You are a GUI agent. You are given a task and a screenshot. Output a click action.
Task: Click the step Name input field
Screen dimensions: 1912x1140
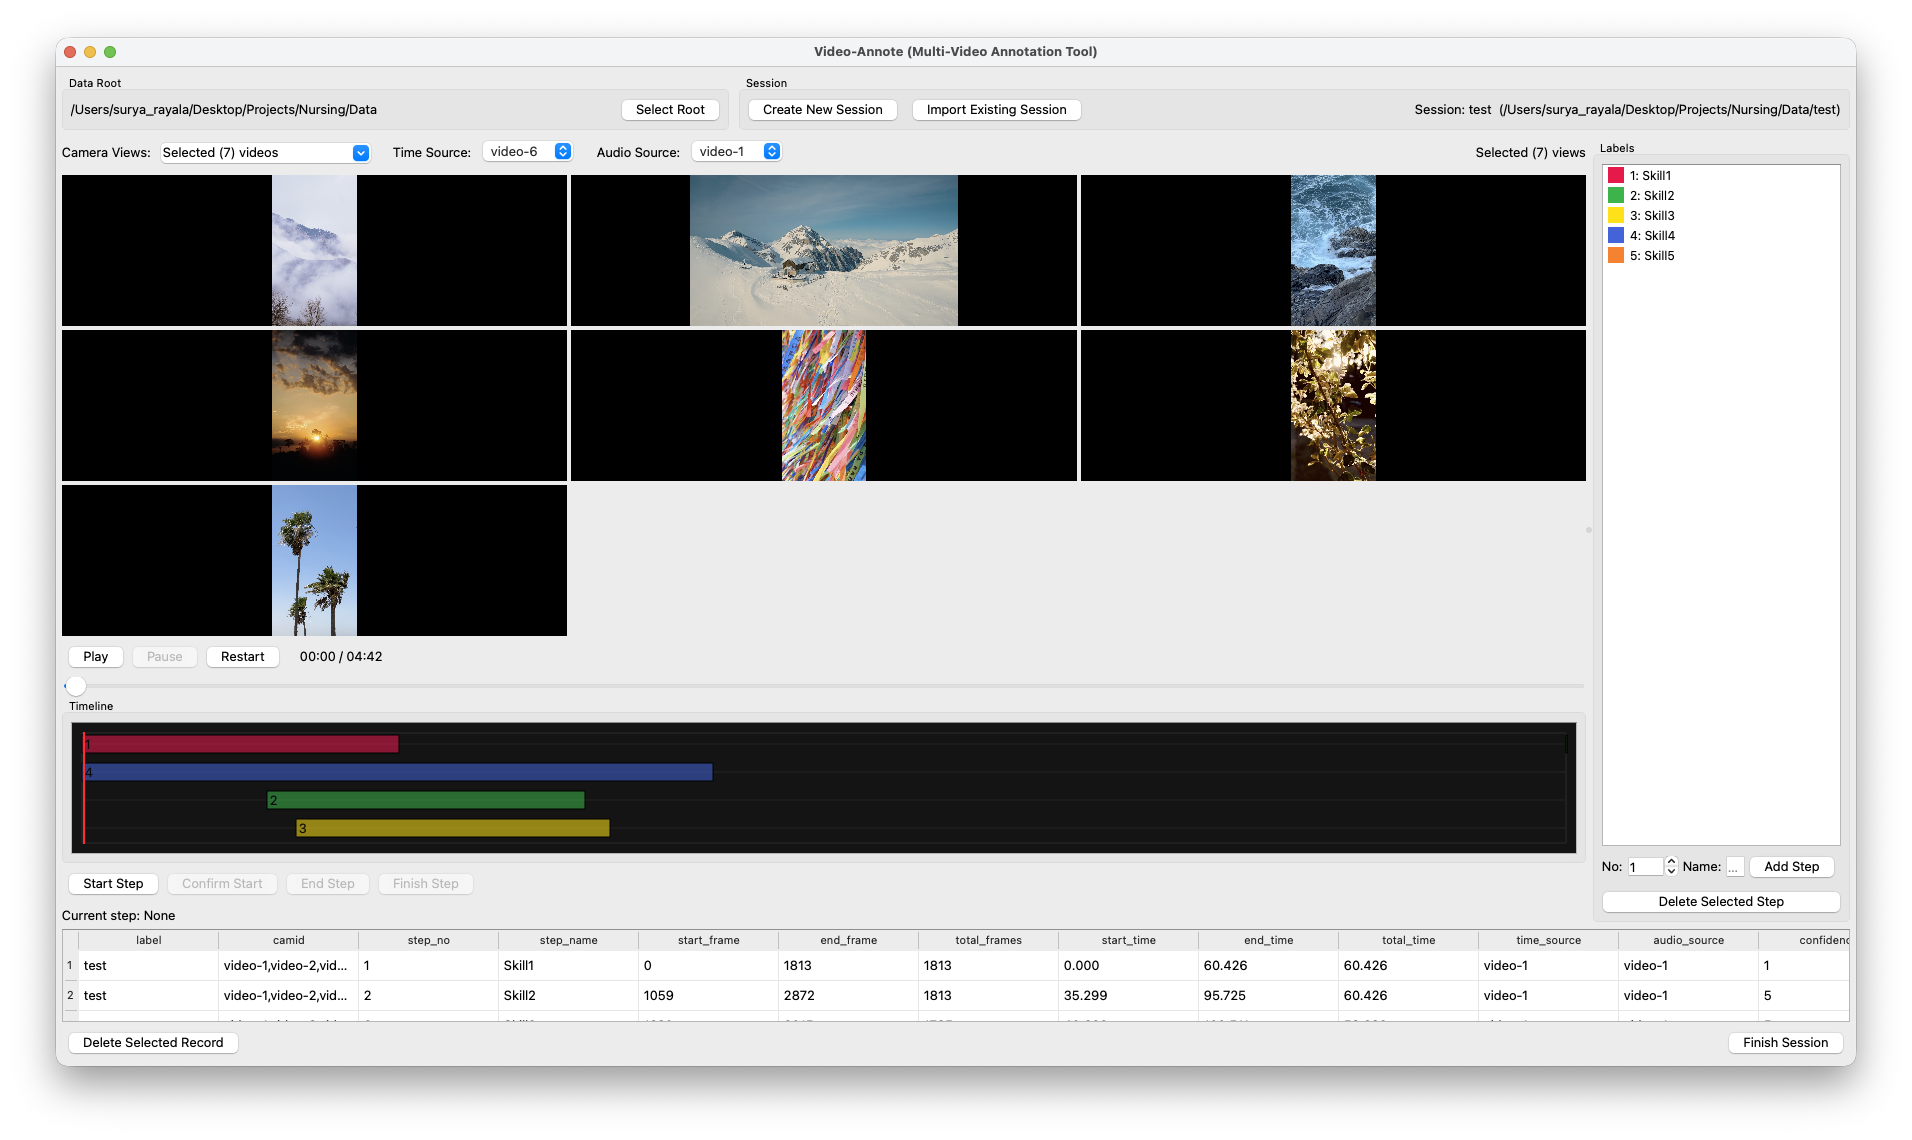[1735, 867]
